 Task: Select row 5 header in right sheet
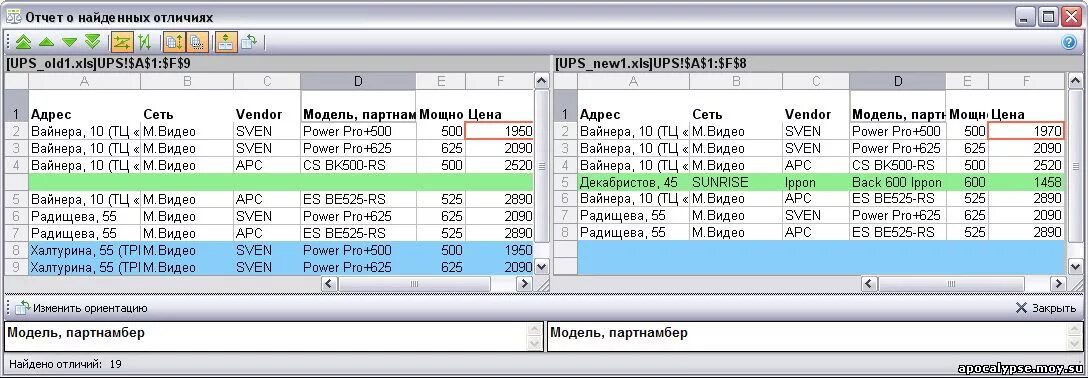point(566,182)
